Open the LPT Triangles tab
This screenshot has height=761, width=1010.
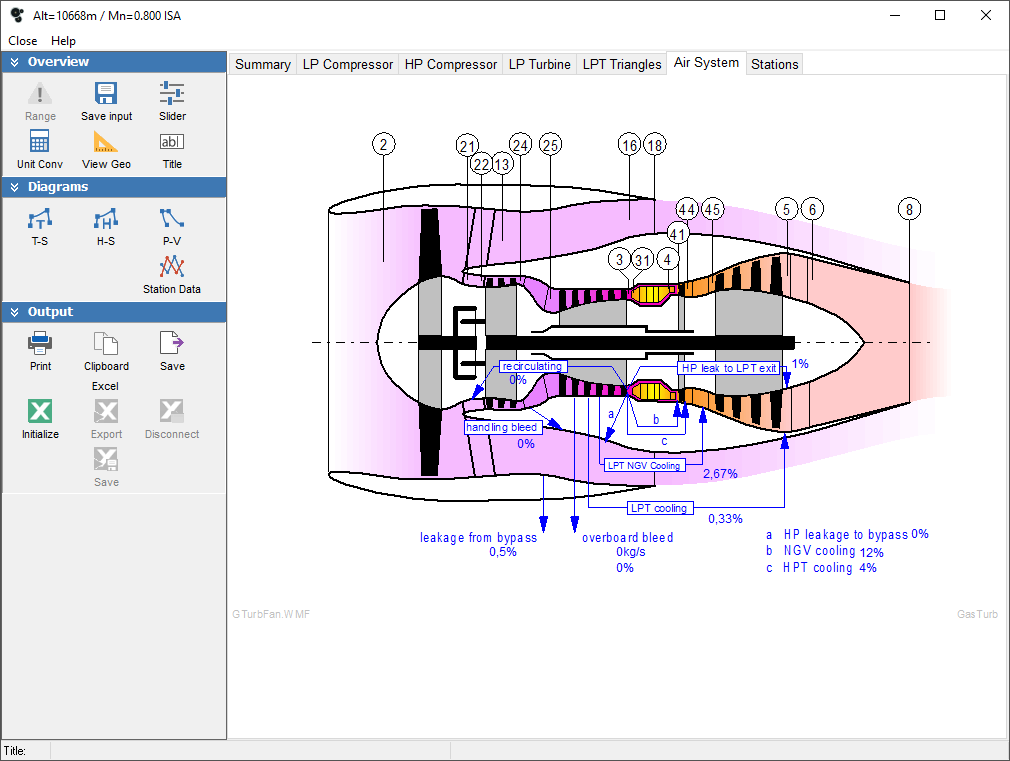pos(621,63)
